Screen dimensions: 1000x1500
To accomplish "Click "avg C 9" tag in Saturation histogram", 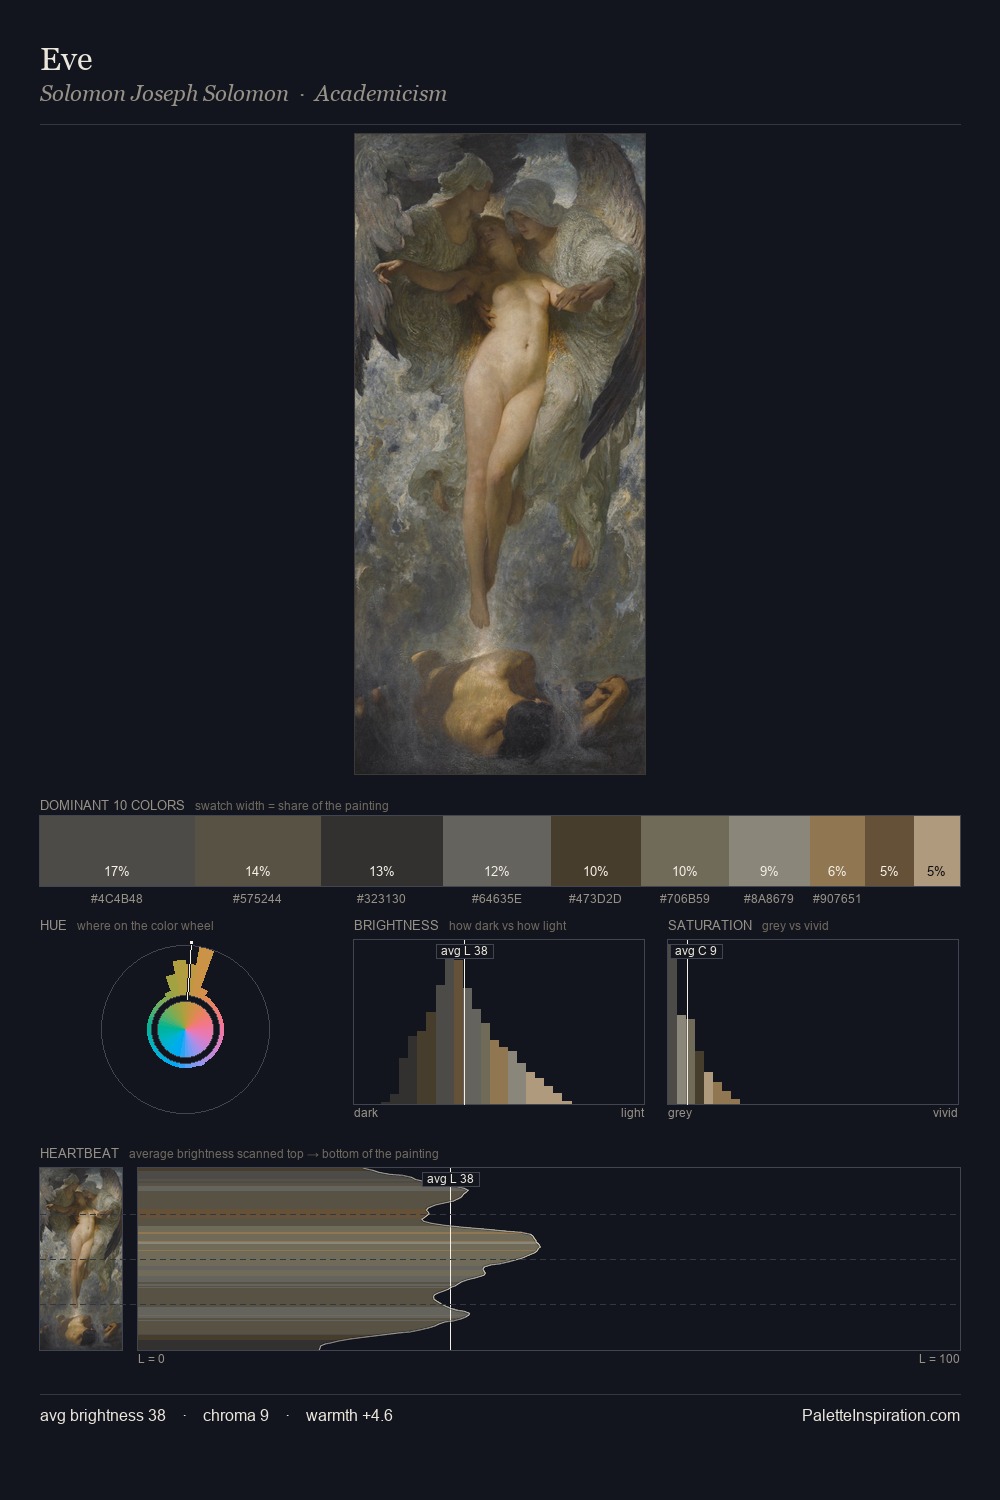I will click(x=695, y=951).
